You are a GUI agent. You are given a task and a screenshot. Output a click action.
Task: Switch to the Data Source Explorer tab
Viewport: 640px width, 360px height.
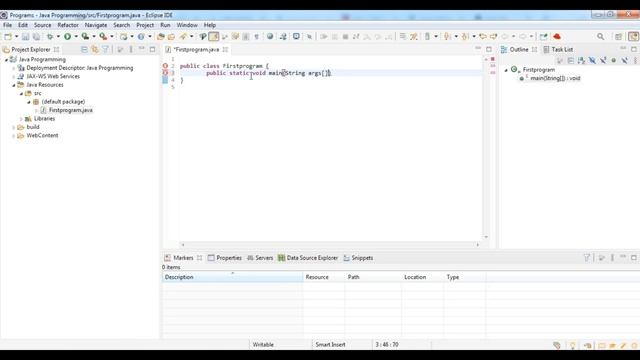[x=308, y=258]
